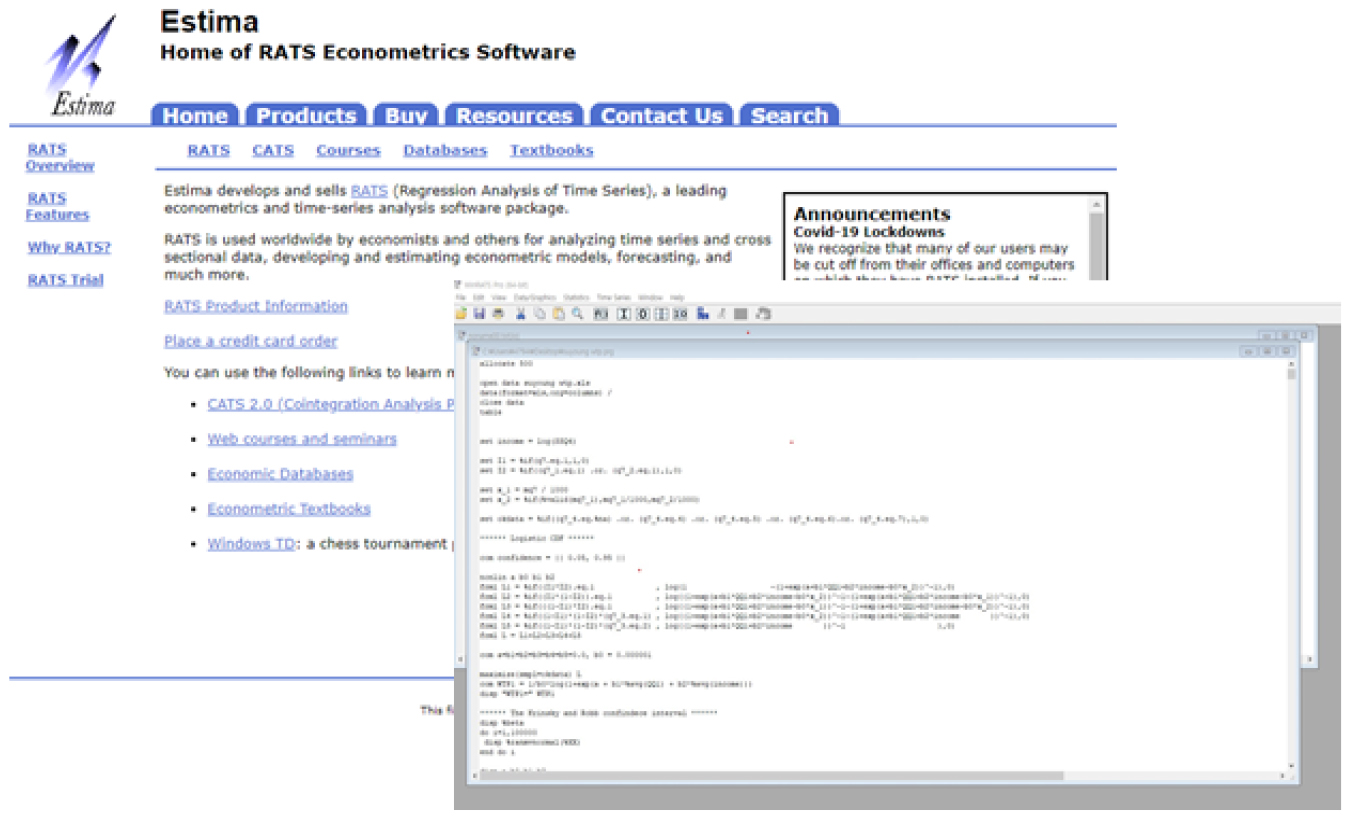This screenshot has height=818, width=1354.
Task: Click the Save disk icon in RATS toolbar
Action: (479, 314)
